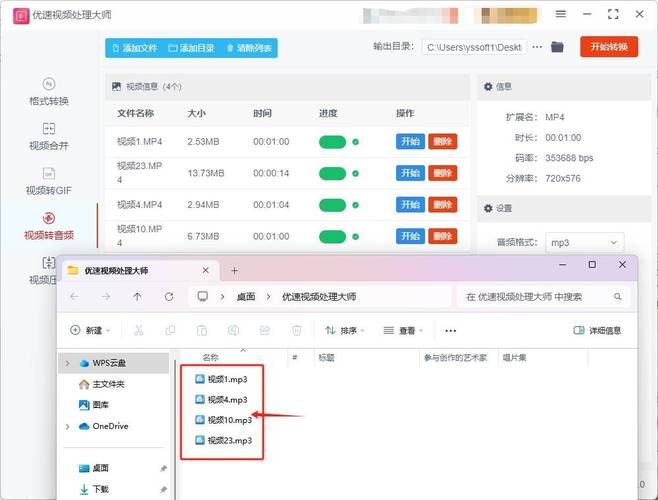Viewport: 658px width, 500px height.
Task: Delete the 视频10.MP4 row
Action: coord(442,236)
